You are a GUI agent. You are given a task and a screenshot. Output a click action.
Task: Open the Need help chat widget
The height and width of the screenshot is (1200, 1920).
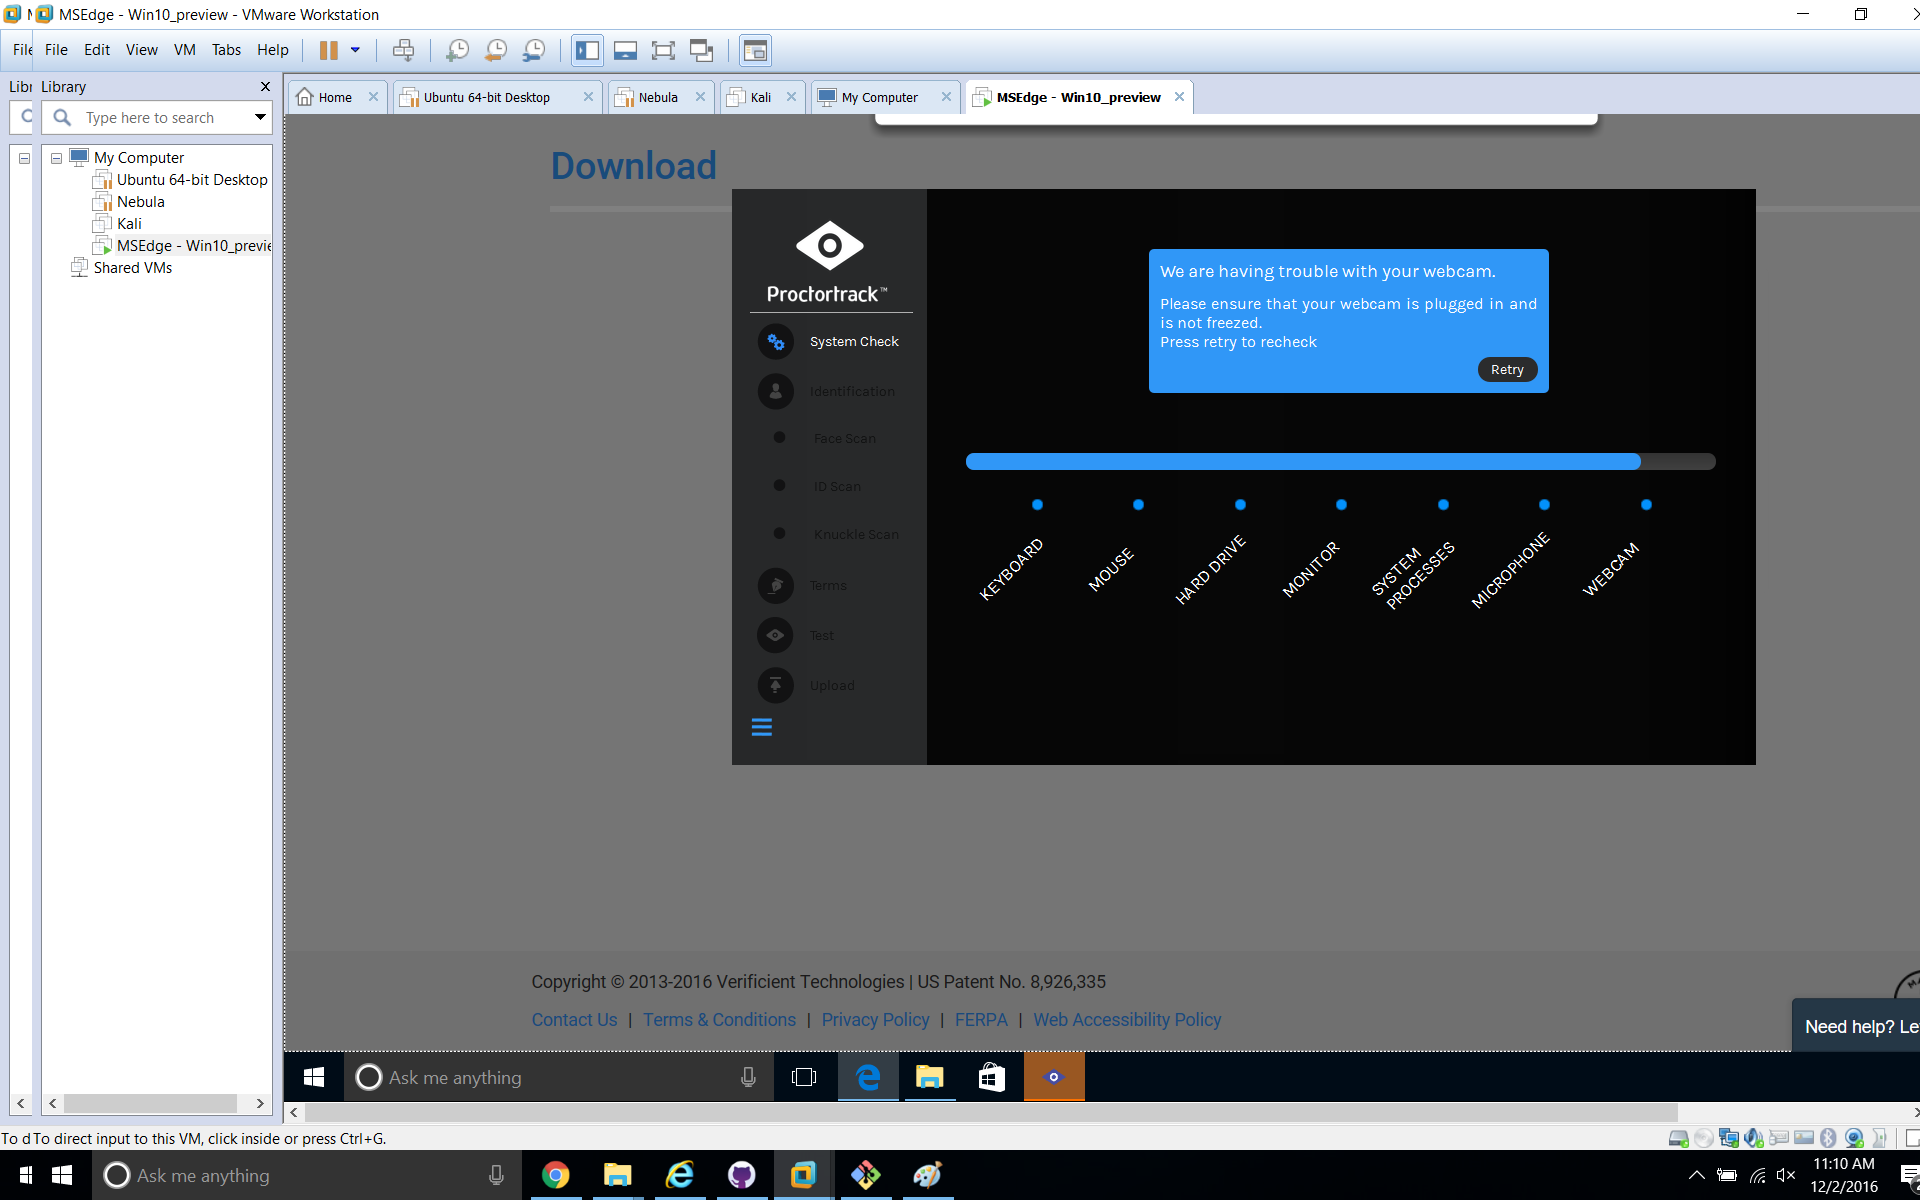pyautogui.click(x=1856, y=1026)
